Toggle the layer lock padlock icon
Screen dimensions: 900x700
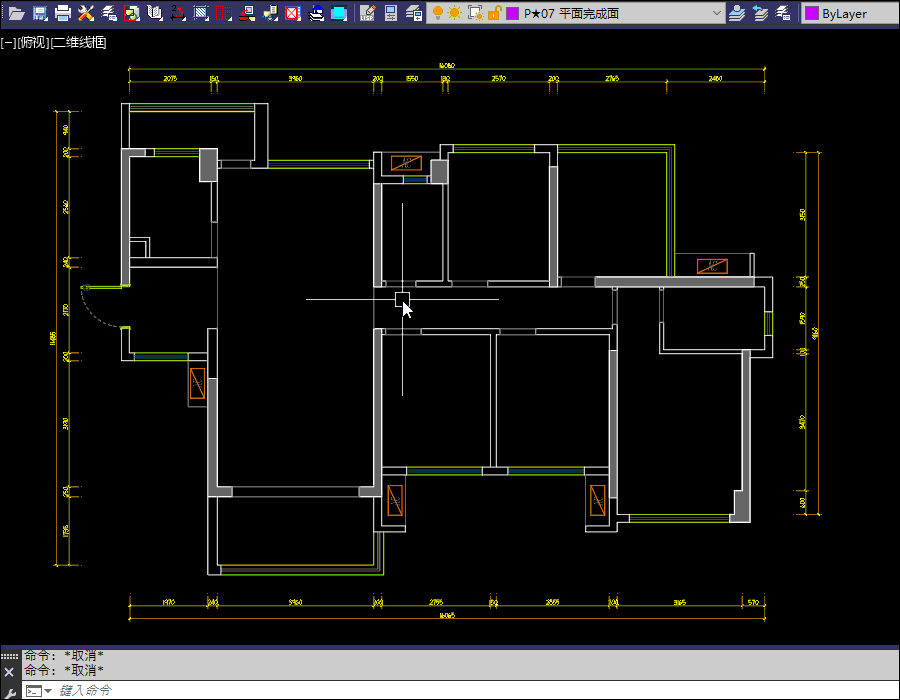tap(494, 13)
